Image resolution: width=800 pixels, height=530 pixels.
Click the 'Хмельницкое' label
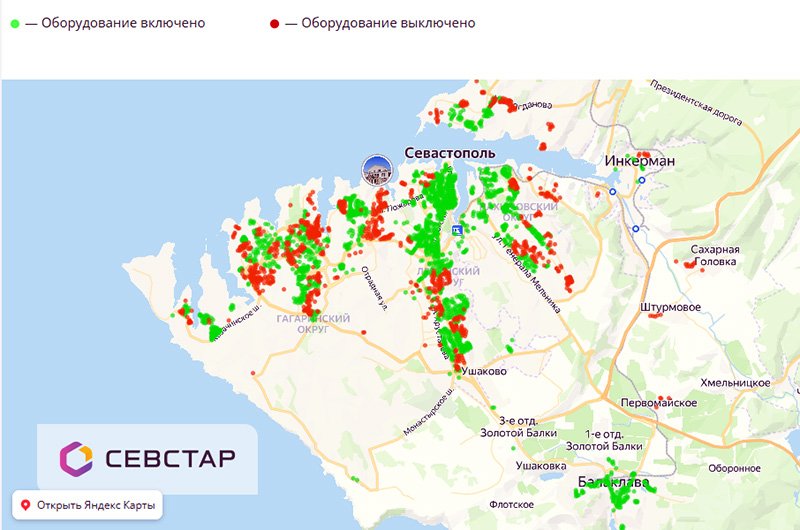click(735, 383)
